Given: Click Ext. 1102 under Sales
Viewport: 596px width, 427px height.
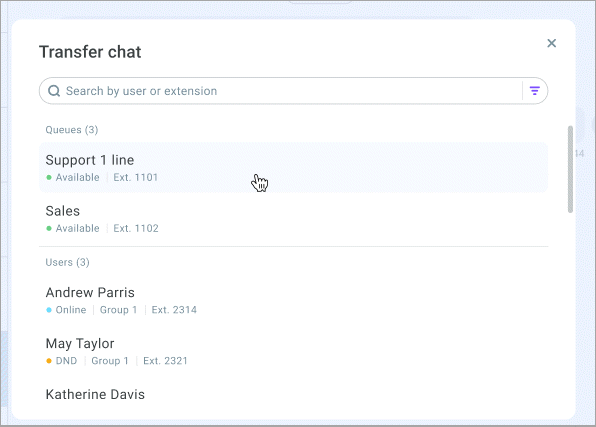Looking at the screenshot, I should click(x=136, y=229).
